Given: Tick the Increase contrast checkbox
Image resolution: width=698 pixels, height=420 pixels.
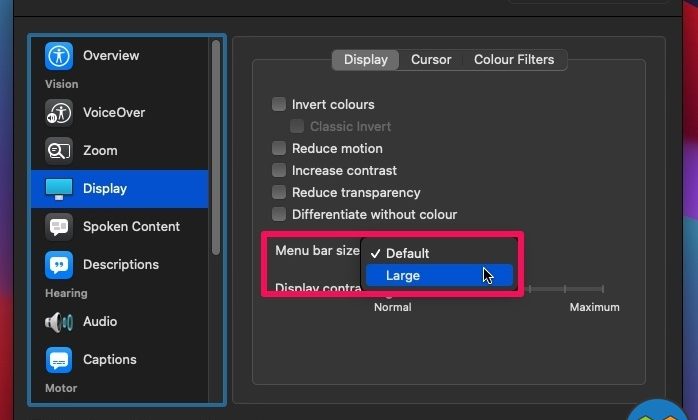Looking at the screenshot, I should pyautogui.click(x=279, y=170).
